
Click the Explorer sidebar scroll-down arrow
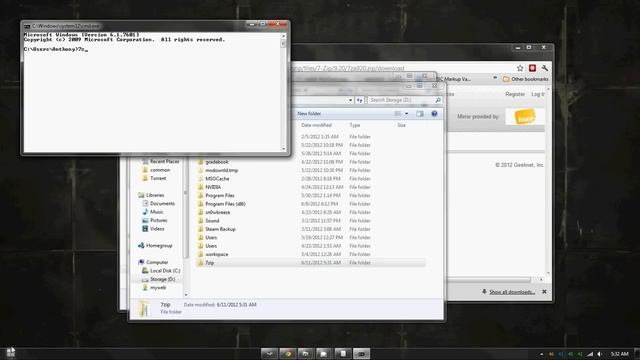click(186, 295)
